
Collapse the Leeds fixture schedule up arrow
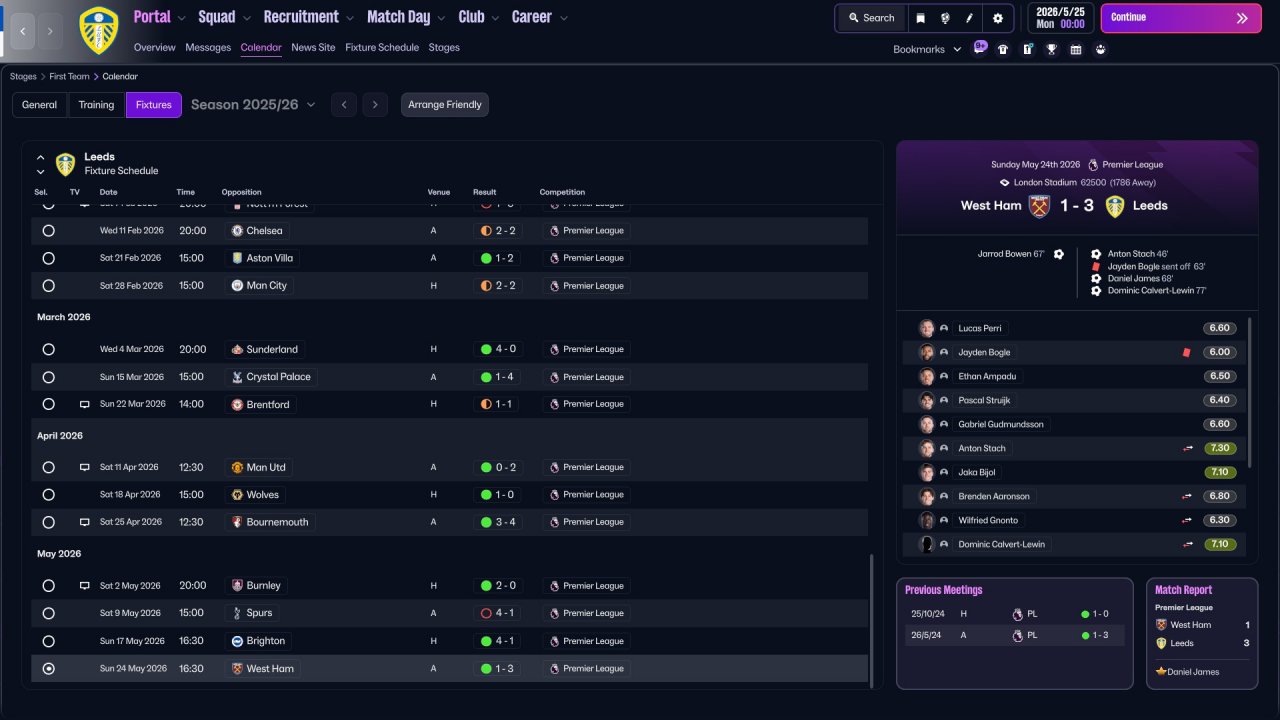click(41, 158)
